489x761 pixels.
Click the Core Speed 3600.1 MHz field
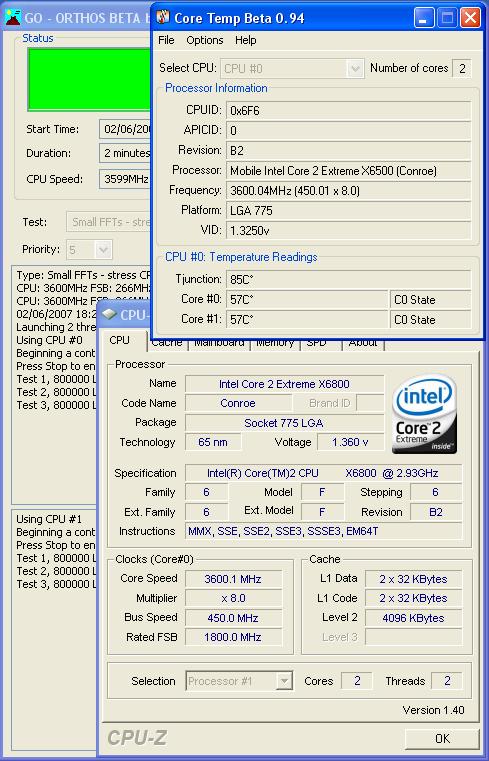[233, 579]
